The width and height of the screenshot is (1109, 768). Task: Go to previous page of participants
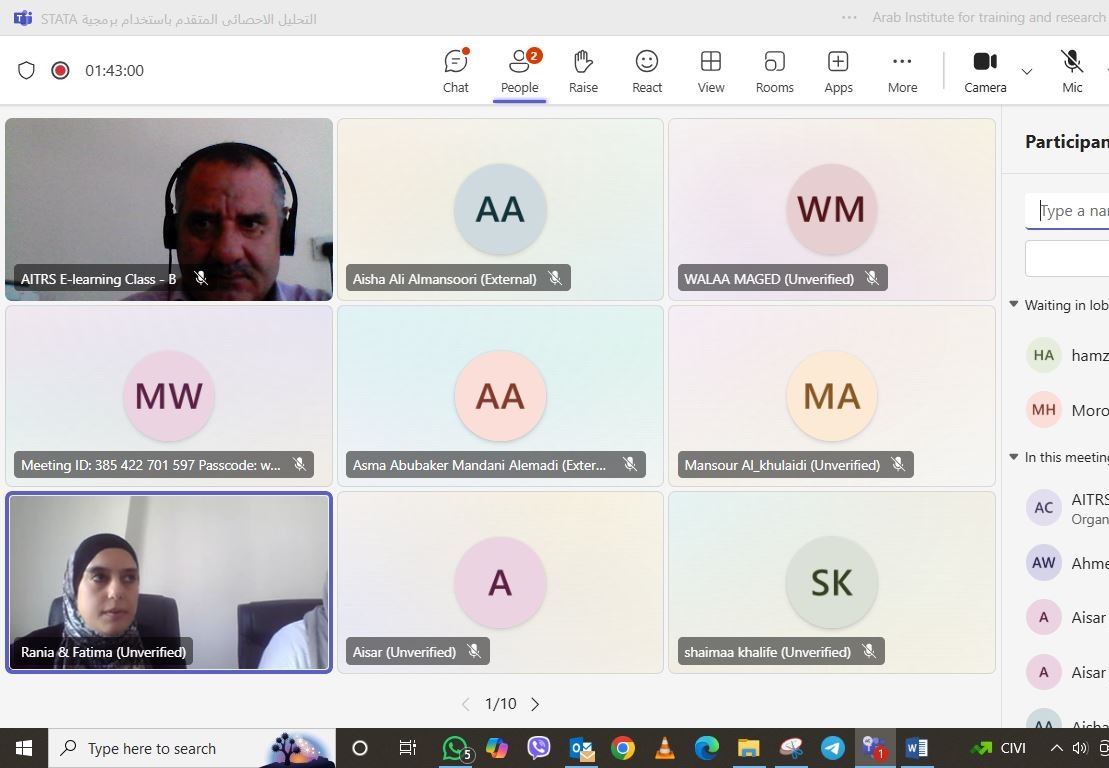tap(465, 704)
